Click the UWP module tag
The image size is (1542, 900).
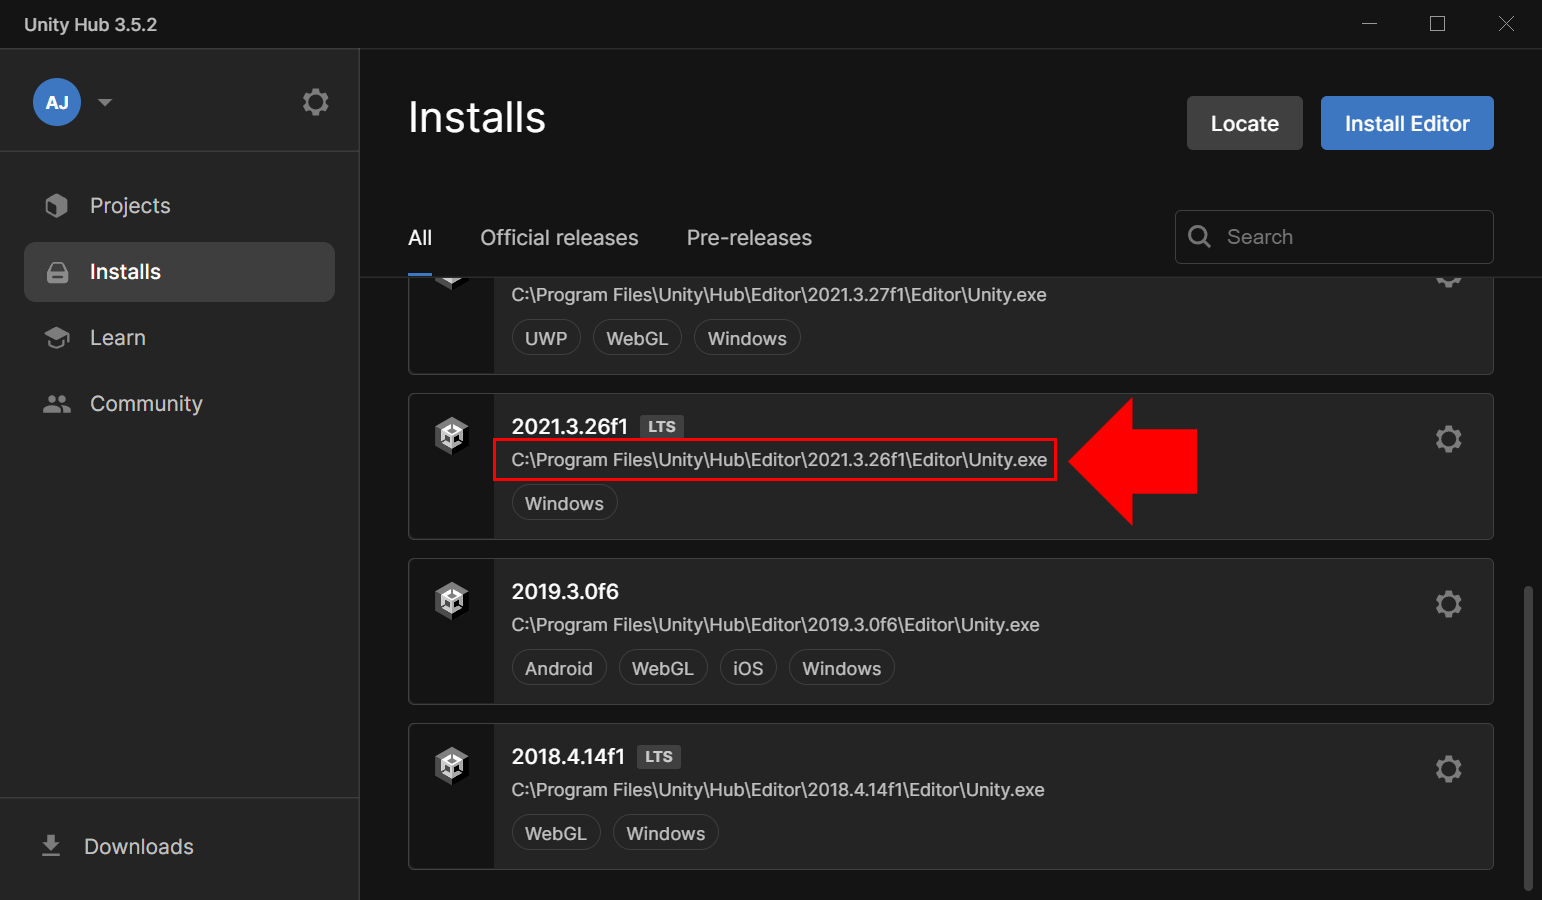coord(546,338)
